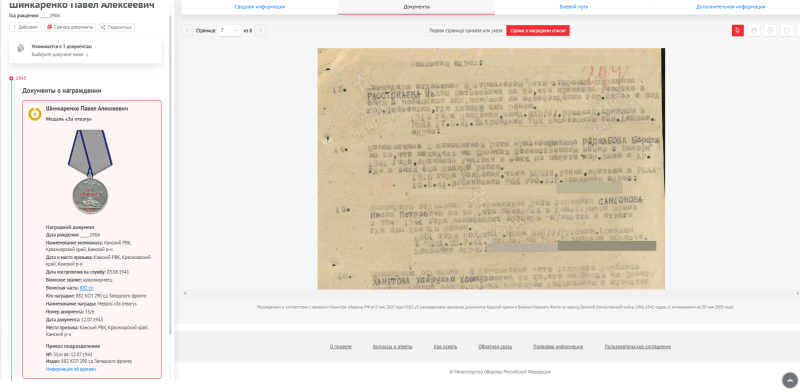
Task: Switch to 'Сводная информация' tab
Action: pos(260,7)
